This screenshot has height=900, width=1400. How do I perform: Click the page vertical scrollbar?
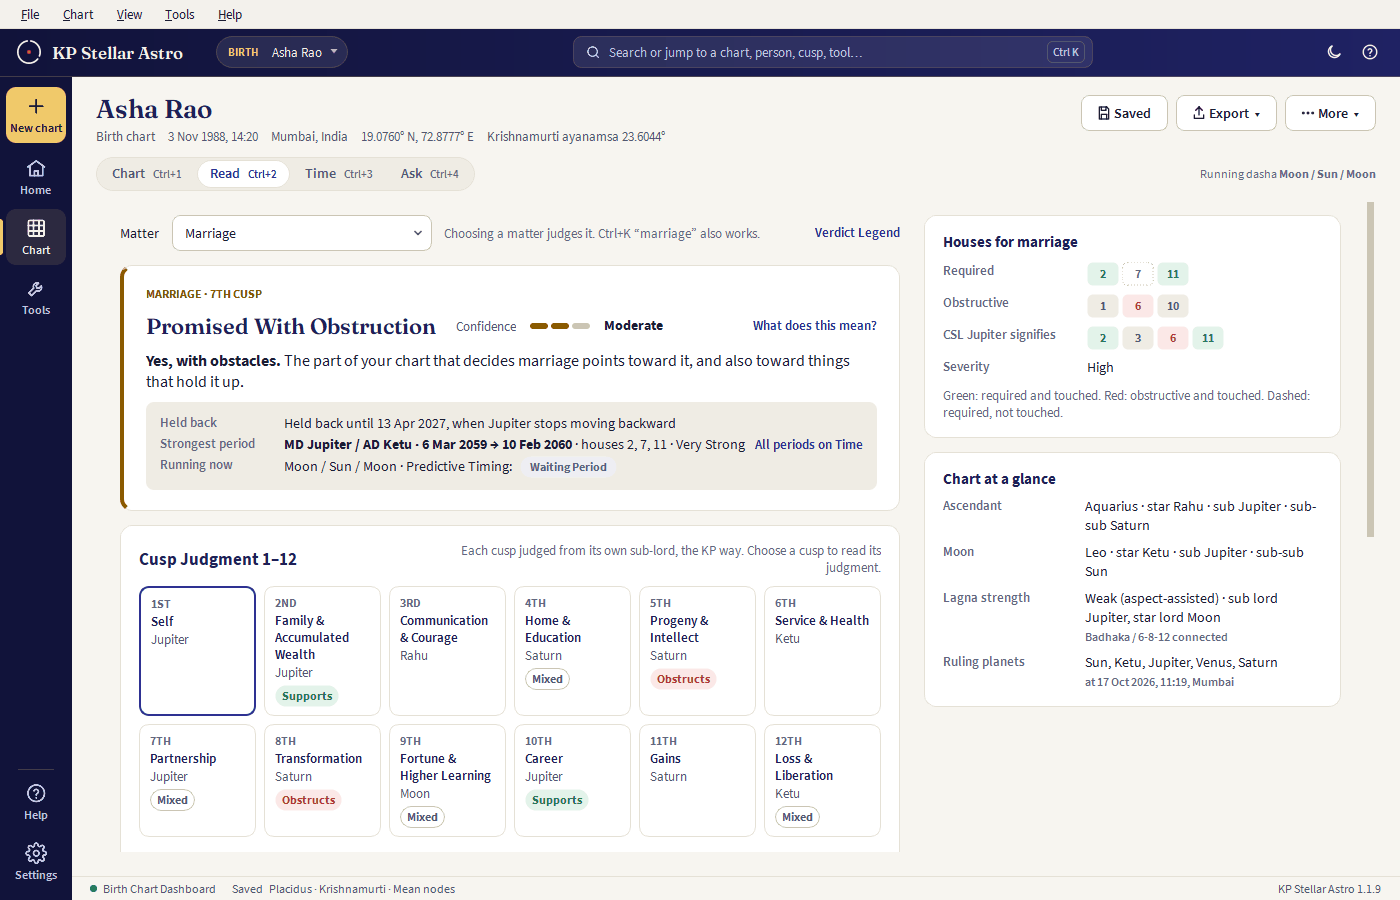[1371, 370]
